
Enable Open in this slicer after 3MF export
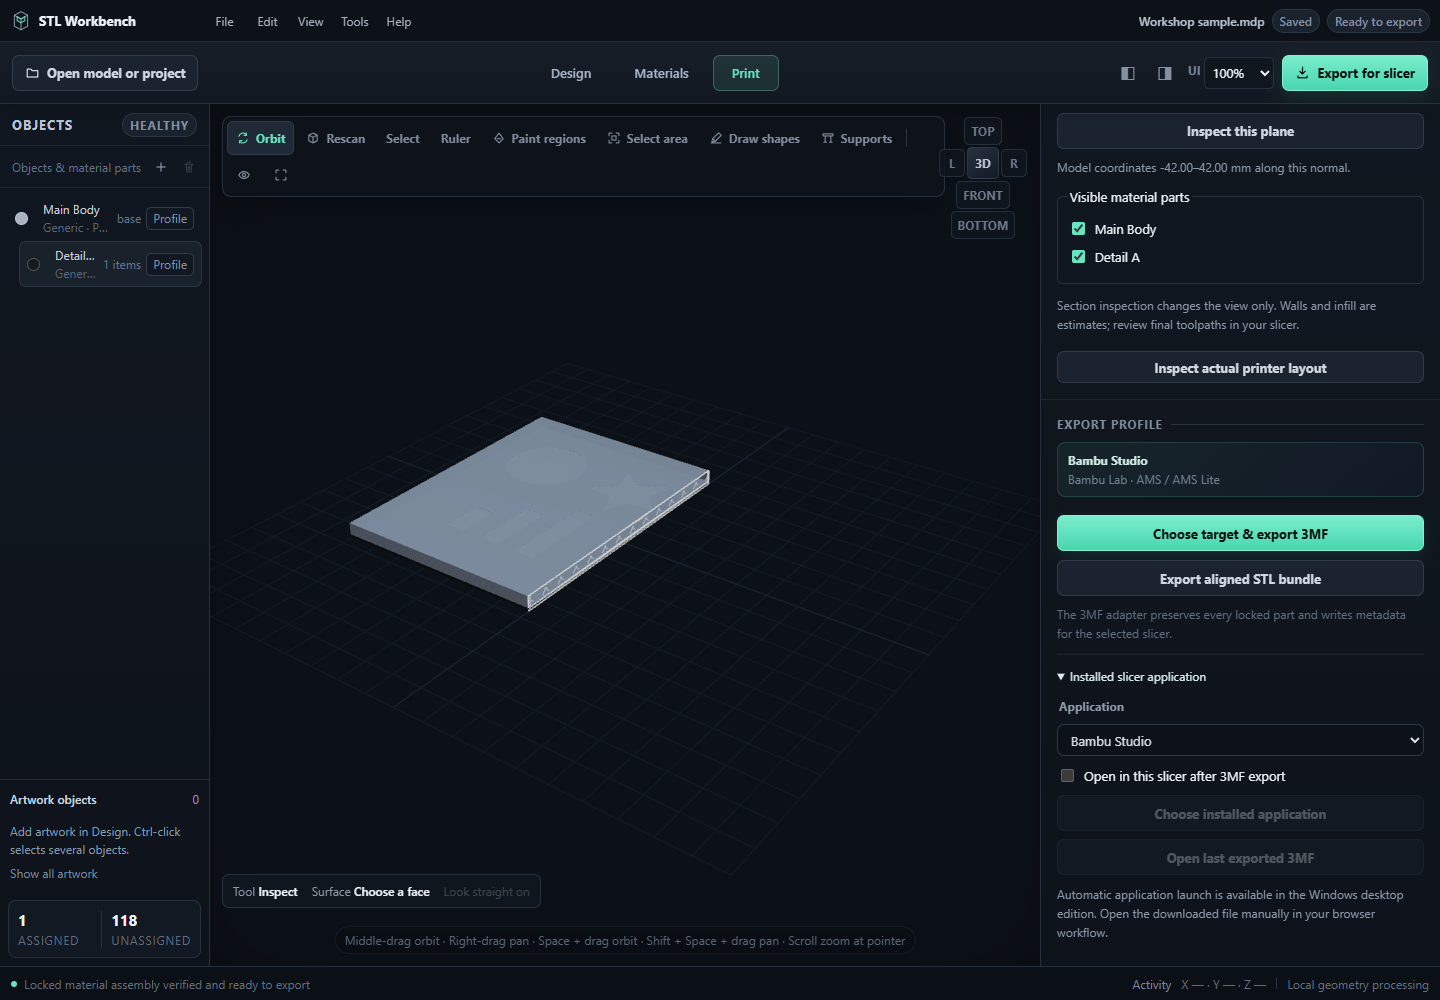(1067, 776)
